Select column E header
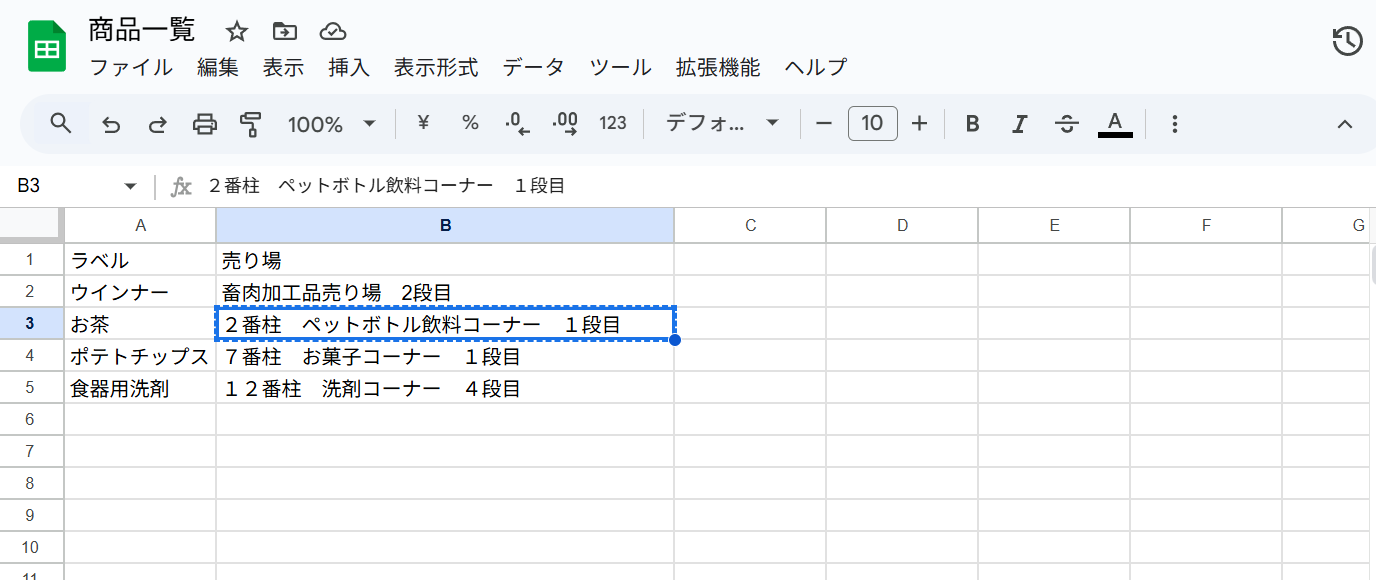The image size is (1376, 580). (x=1054, y=226)
